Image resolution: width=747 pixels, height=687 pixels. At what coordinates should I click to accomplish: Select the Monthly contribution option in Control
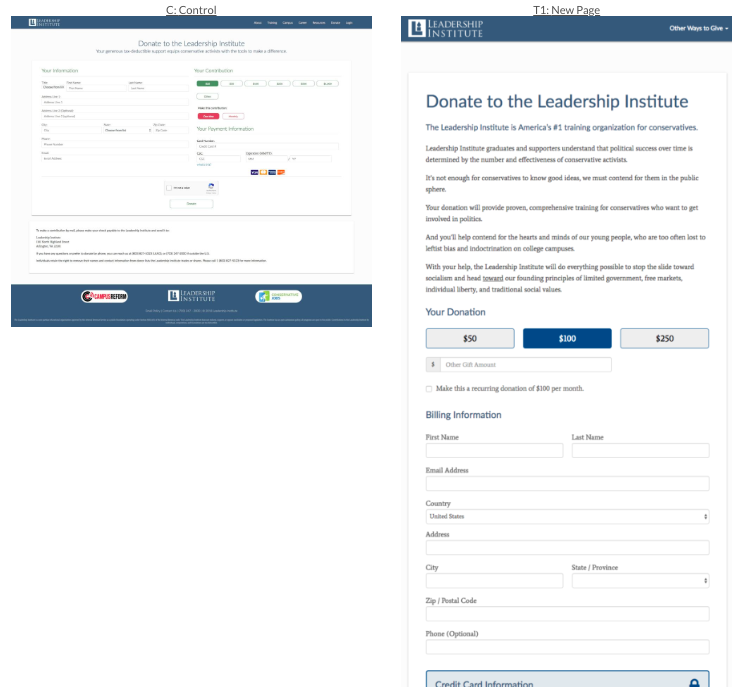pyautogui.click(x=233, y=116)
